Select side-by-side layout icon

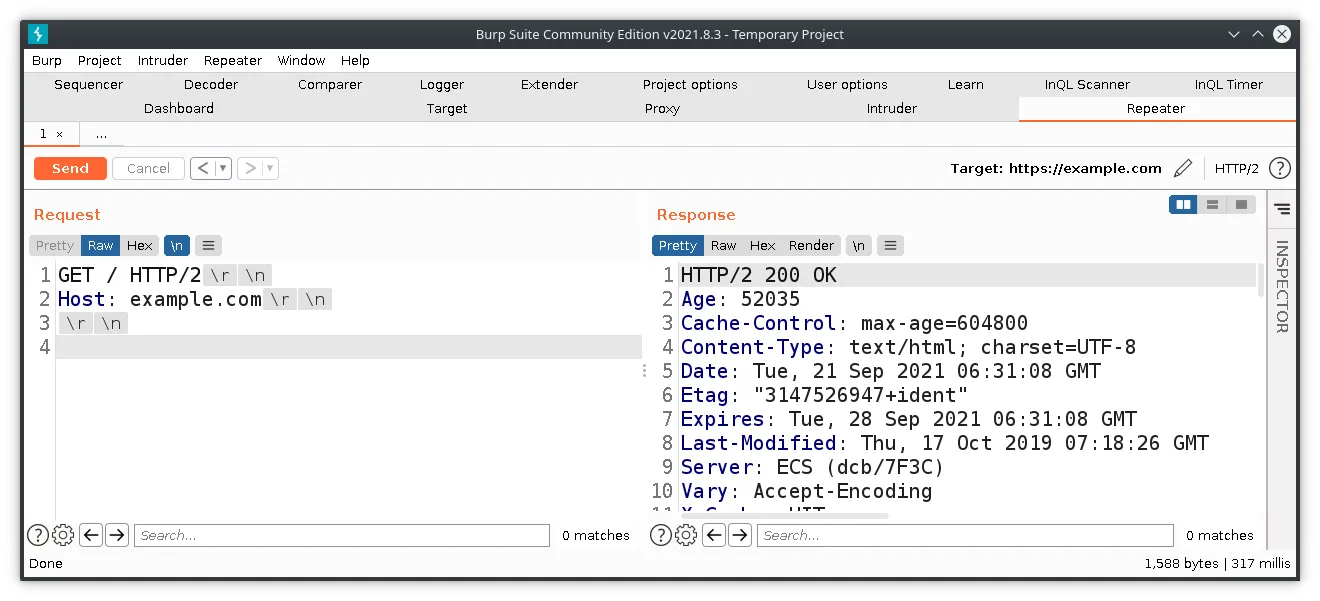click(x=1184, y=204)
